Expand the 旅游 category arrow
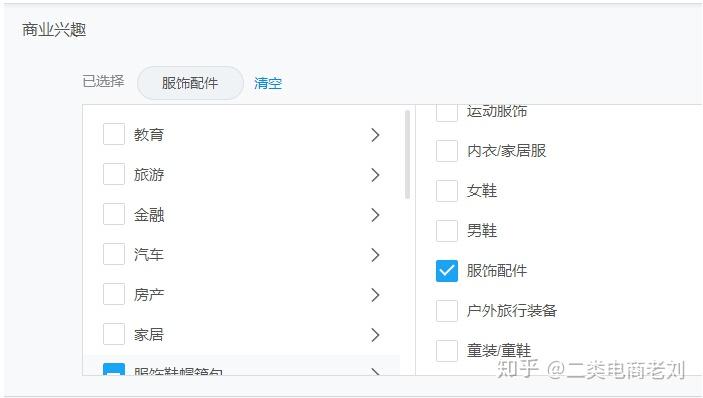The width and height of the screenshot is (703, 398). [376, 175]
